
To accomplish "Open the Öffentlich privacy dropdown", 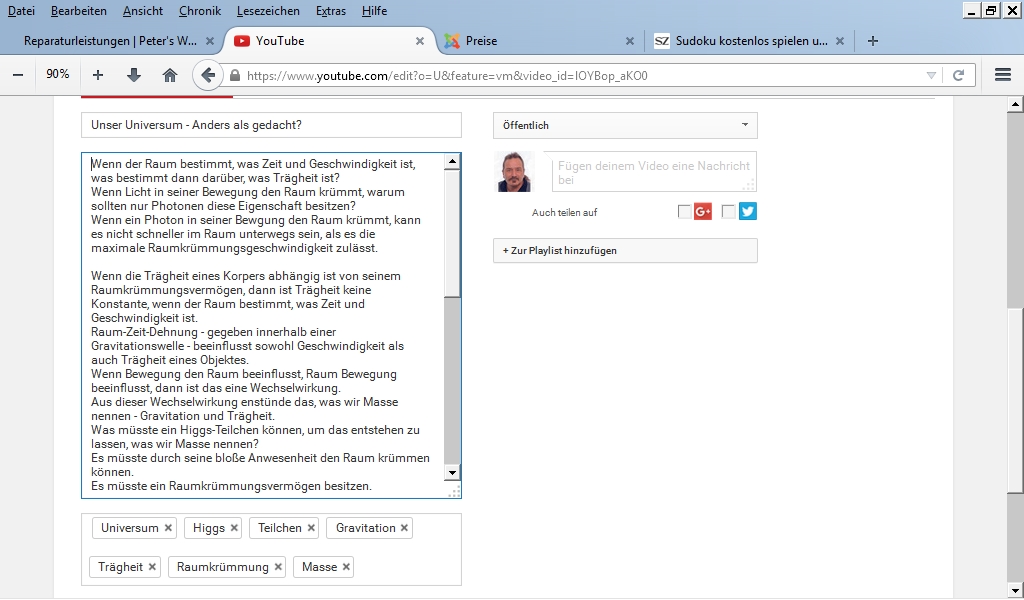I will click(x=625, y=126).
